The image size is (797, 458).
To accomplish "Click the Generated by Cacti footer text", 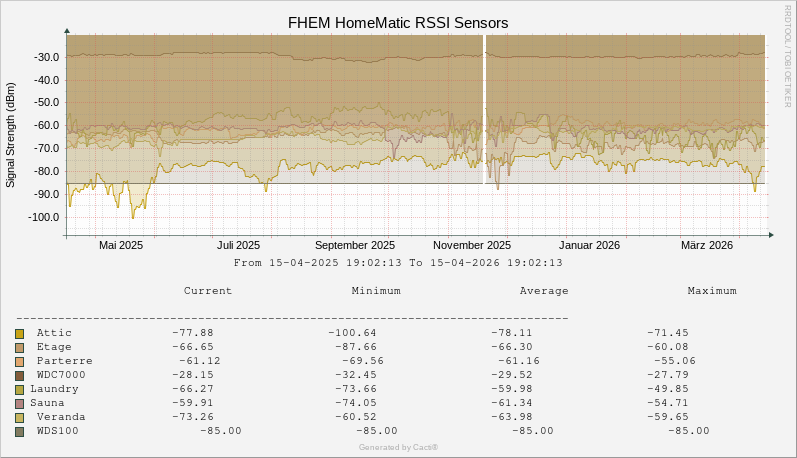I will pos(398,447).
